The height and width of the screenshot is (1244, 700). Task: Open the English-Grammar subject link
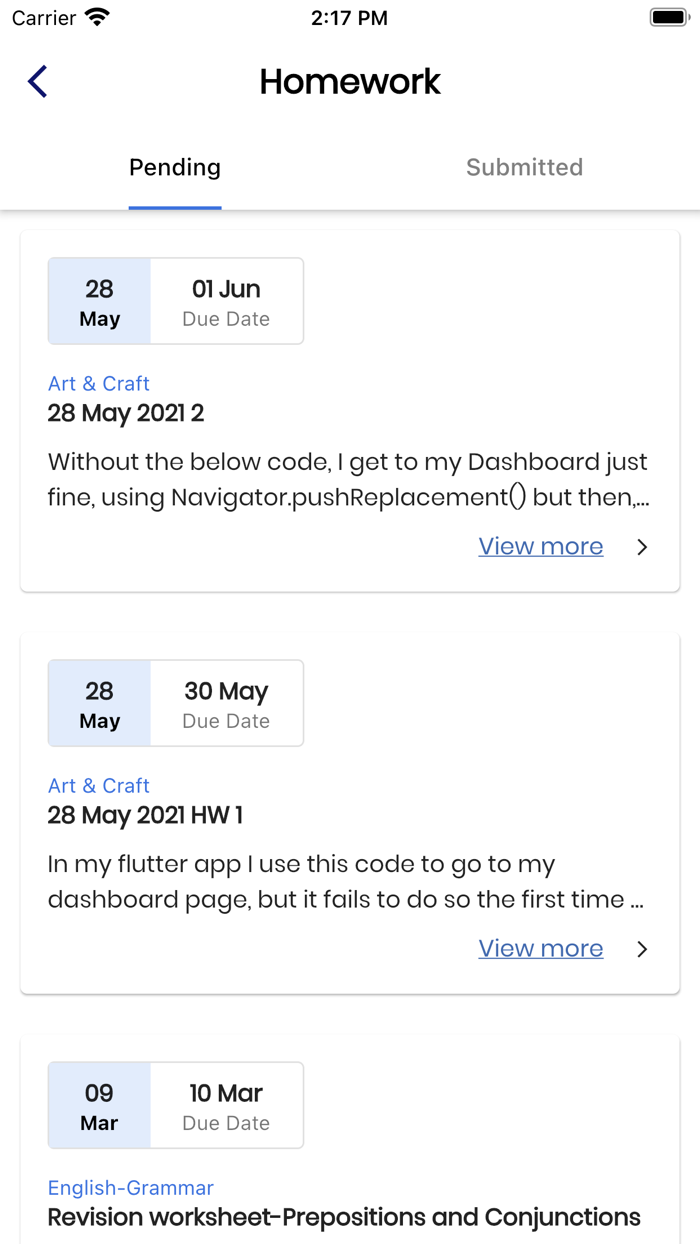click(x=130, y=1187)
